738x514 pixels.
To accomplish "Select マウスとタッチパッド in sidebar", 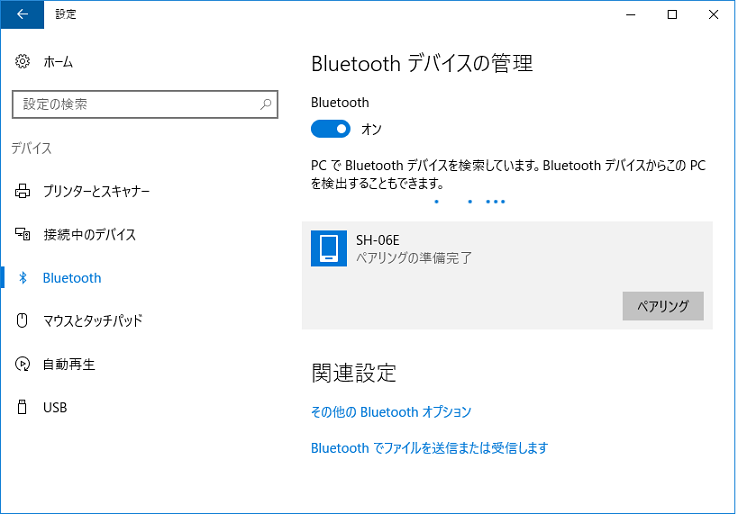I will point(93,321).
